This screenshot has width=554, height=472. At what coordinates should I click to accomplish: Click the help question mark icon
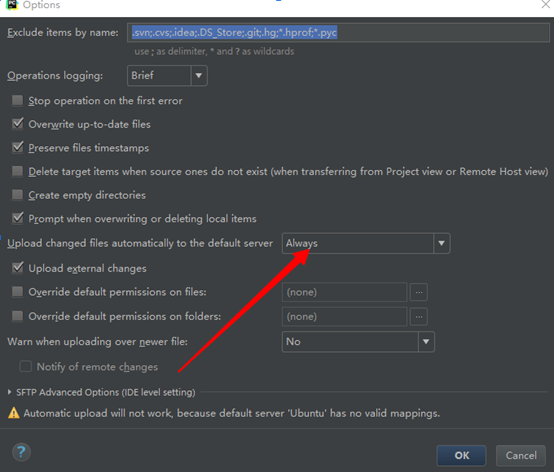(x=21, y=452)
